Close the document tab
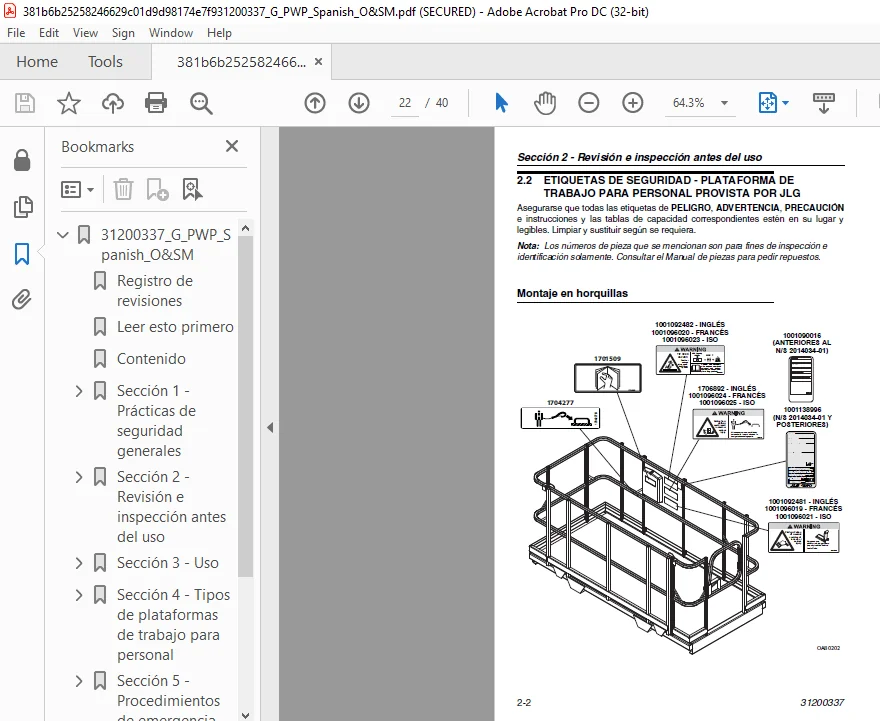Image resolution: width=880 pixels, height=721 pixels. coord(319,62)
